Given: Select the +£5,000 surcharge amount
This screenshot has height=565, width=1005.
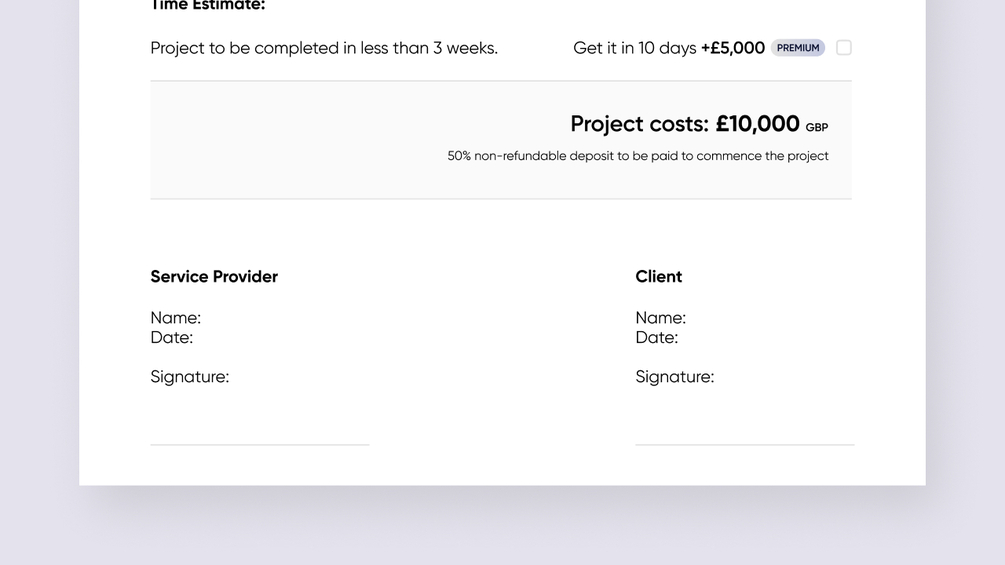Looking at the screenshot, I should [733, 48].
